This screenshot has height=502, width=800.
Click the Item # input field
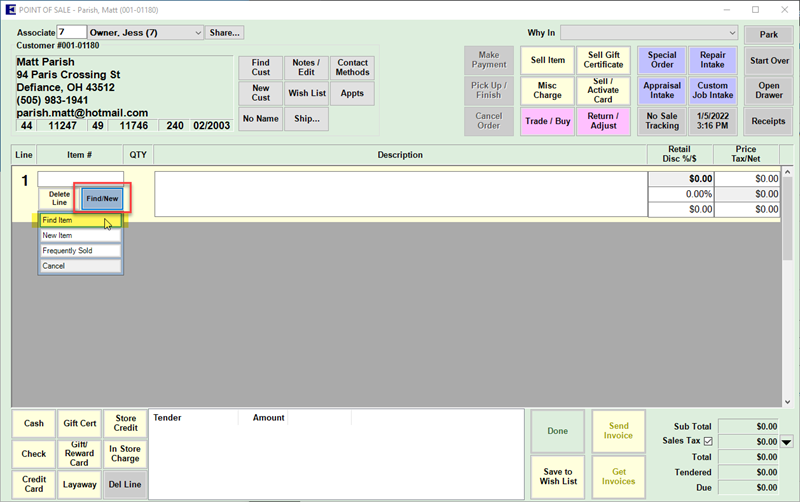[x=79, y=179]
